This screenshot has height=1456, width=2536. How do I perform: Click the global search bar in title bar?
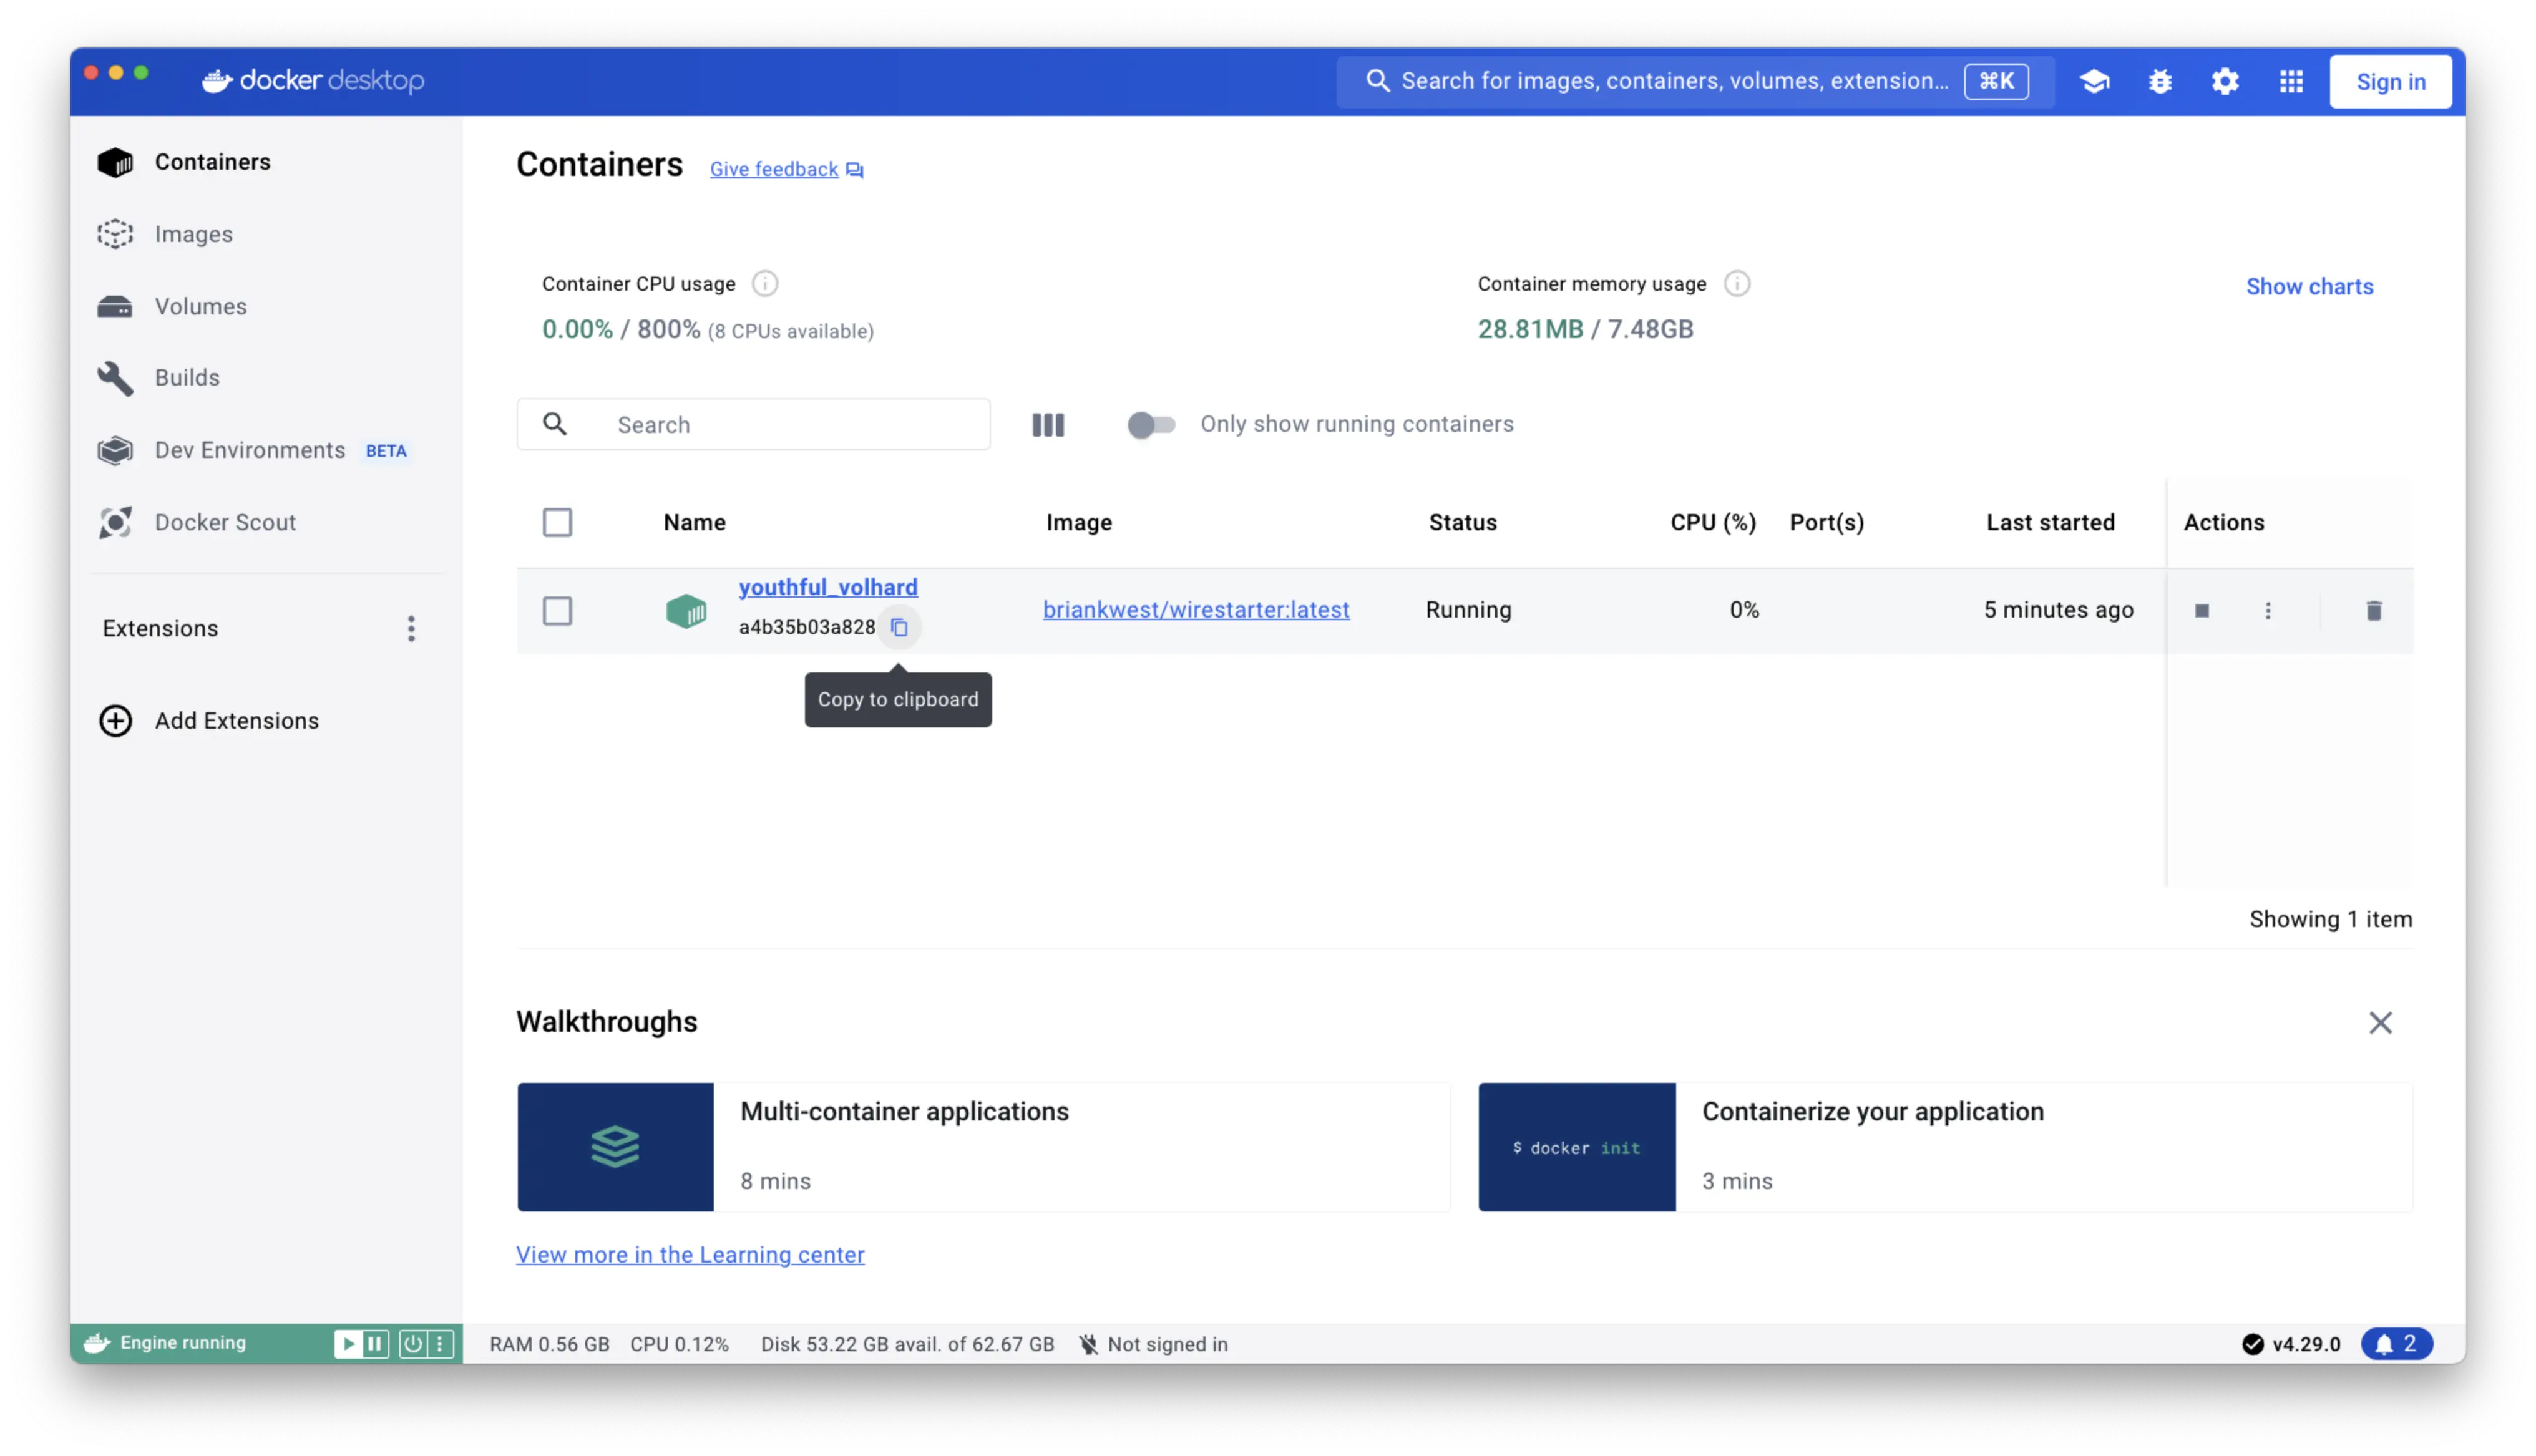point(1695,81)
